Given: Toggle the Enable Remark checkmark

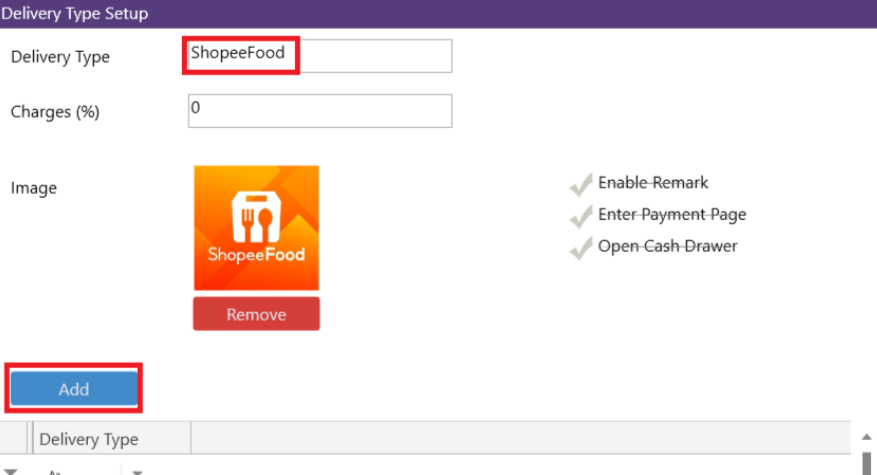Looking at the screenshot, I should click(580, 185).
